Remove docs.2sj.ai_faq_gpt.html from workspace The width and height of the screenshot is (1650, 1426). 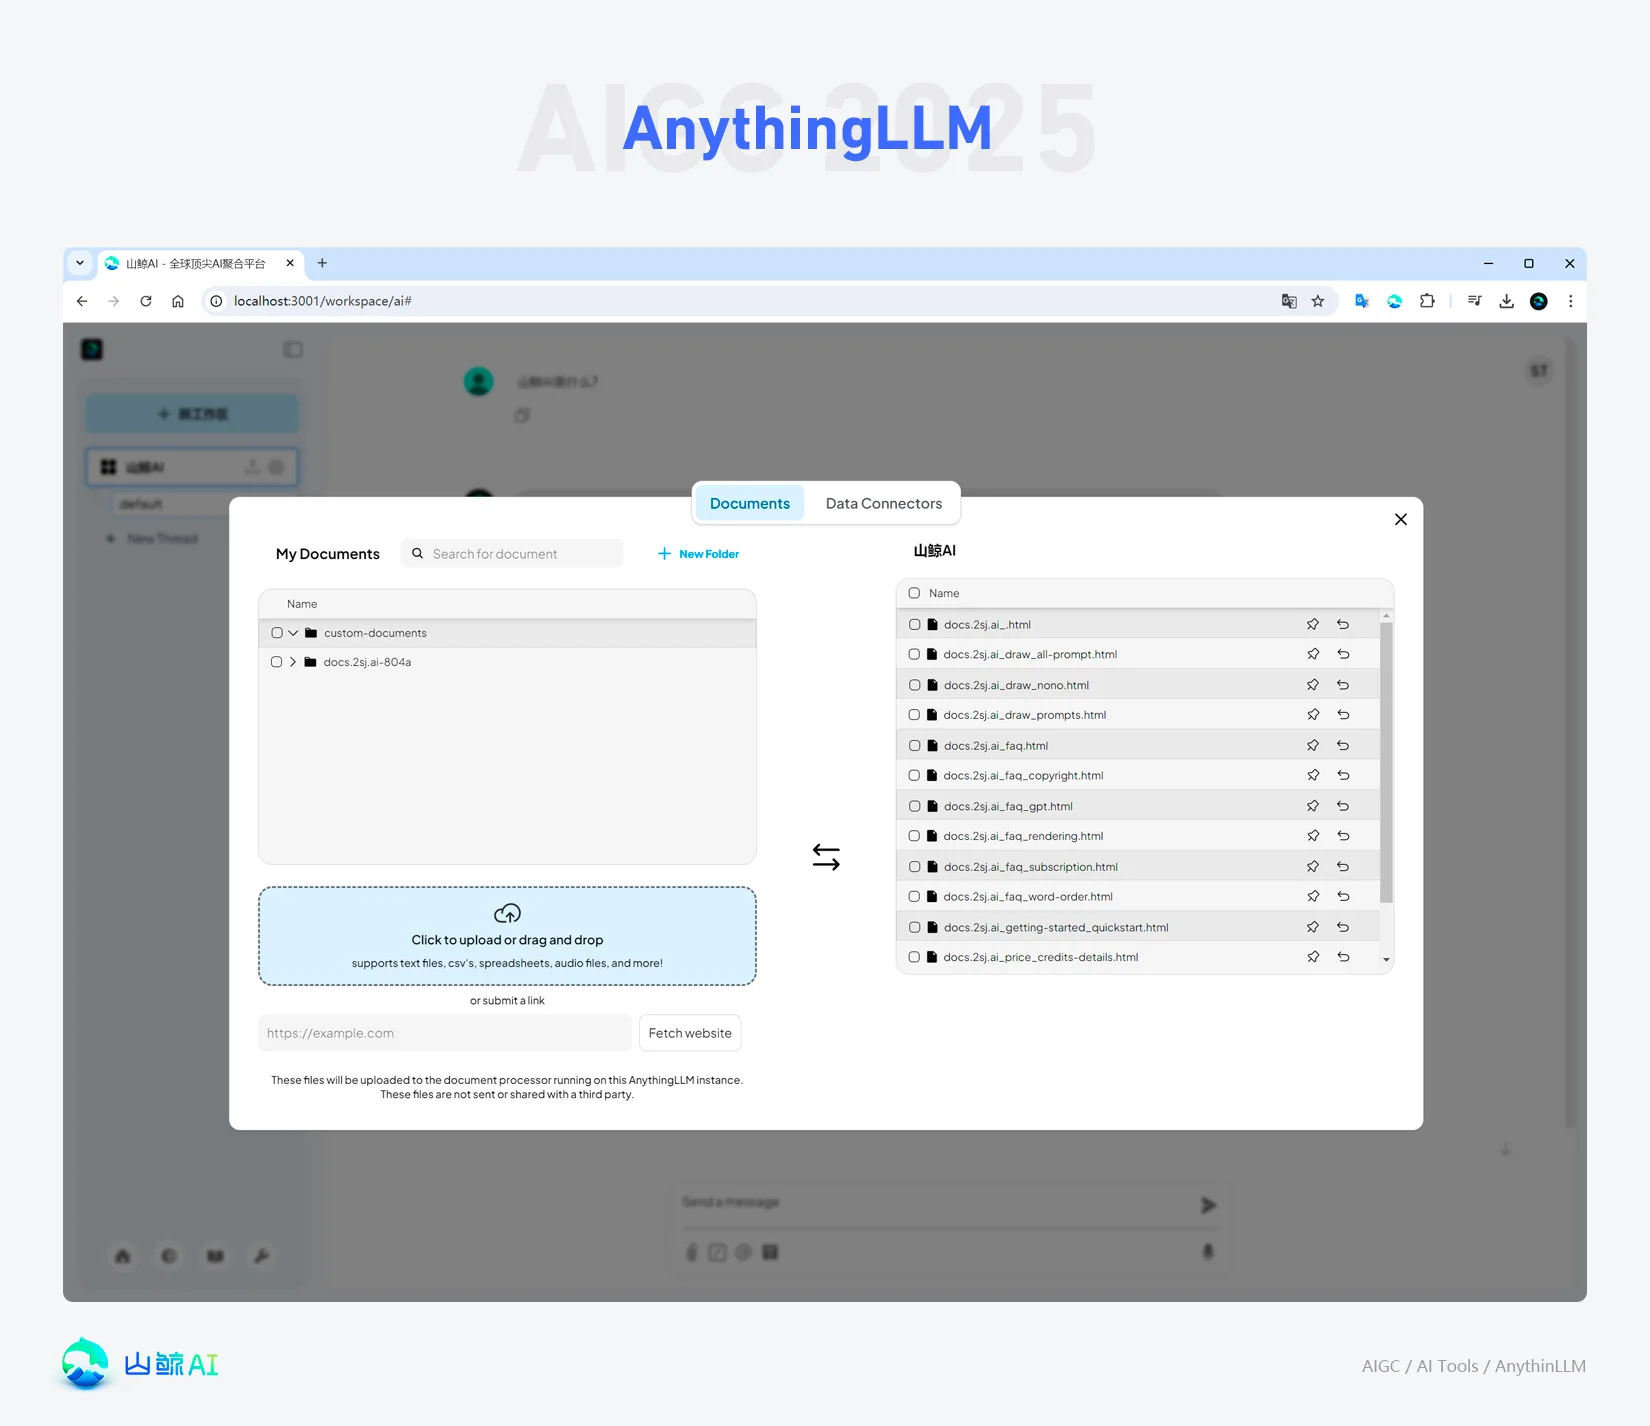1343,806
